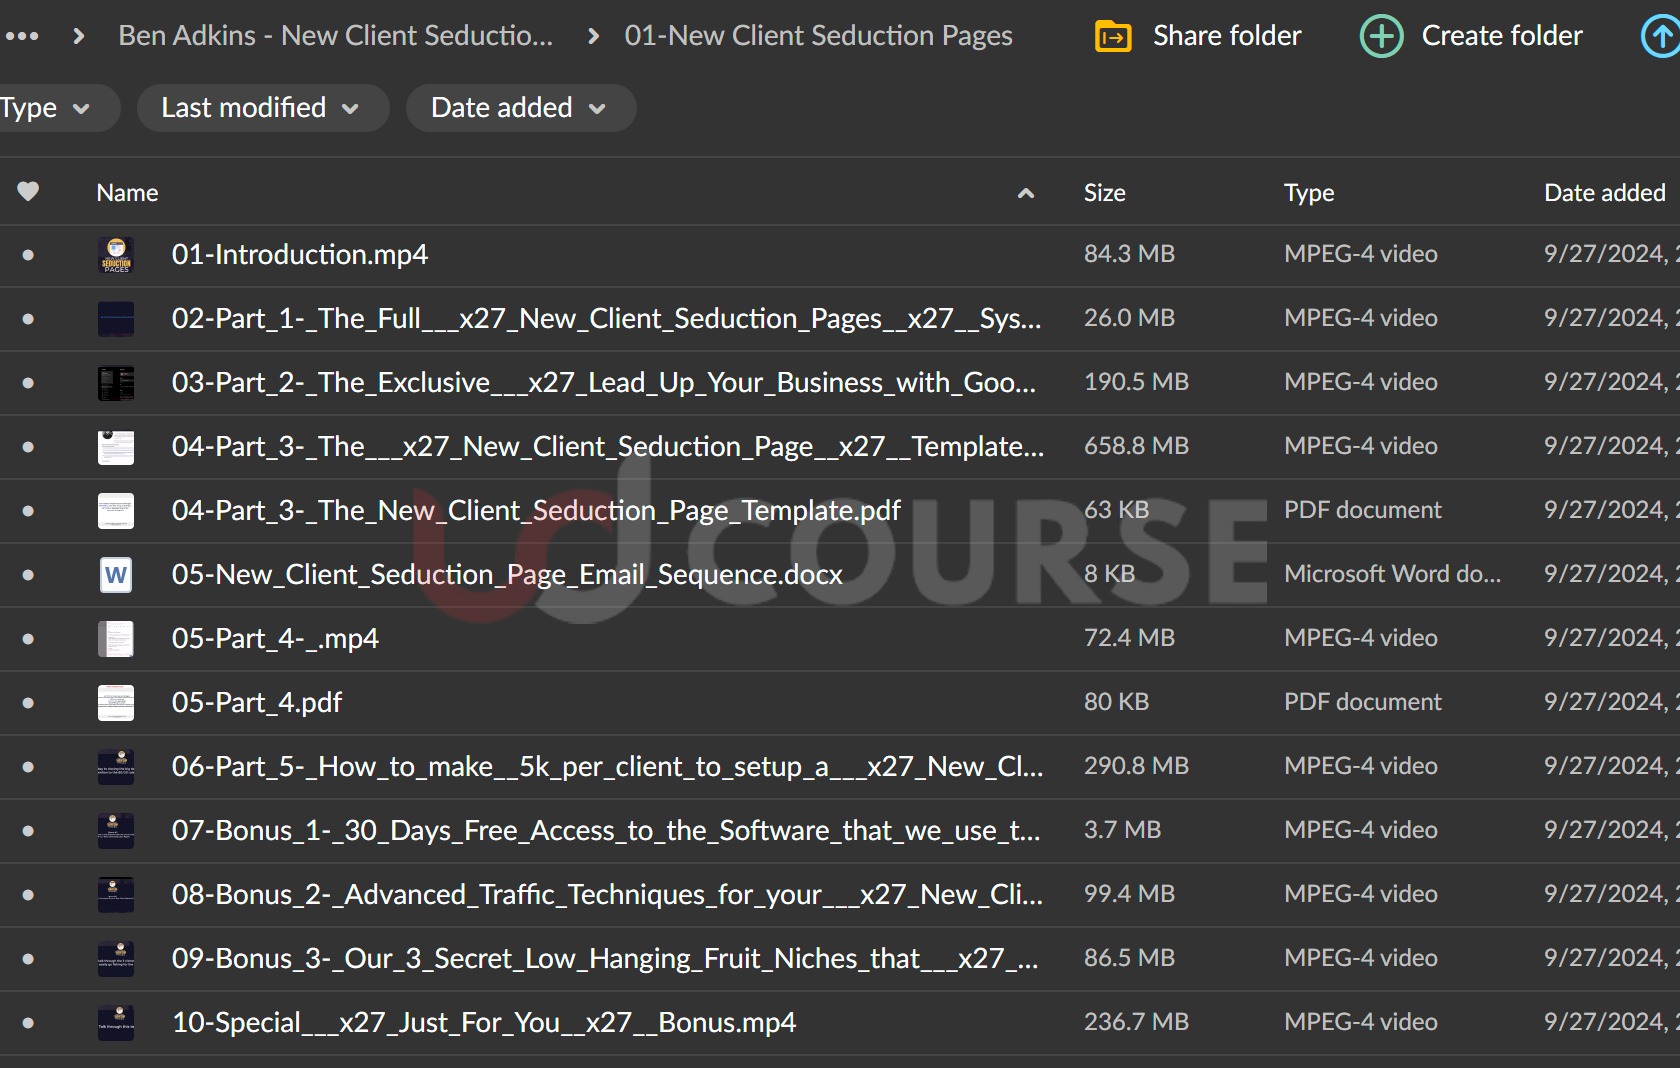This screenshot has height=1068, width=1680.
Task: Click the Create folder button label
Action: (1502, 36)
